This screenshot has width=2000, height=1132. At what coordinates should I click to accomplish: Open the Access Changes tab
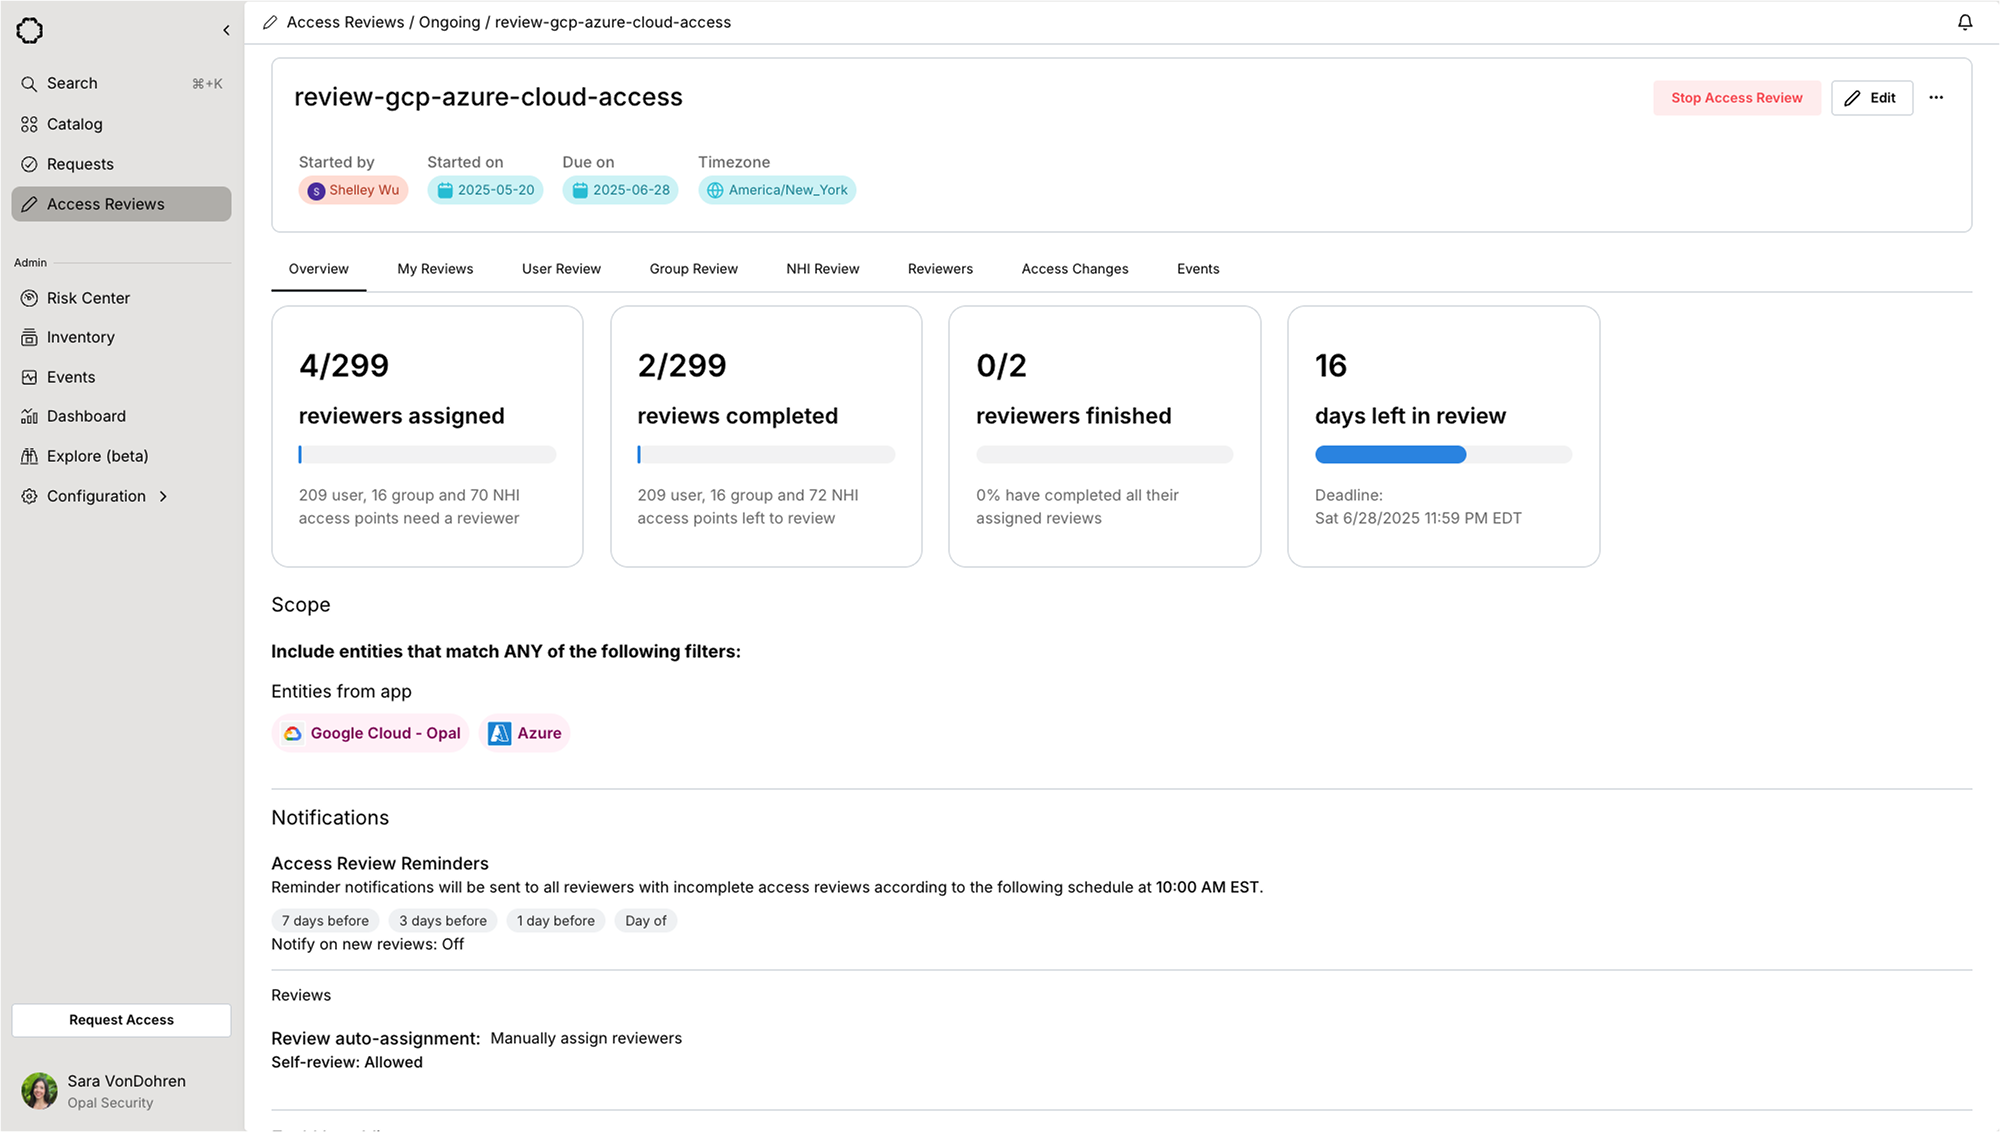click(1074, 269)
